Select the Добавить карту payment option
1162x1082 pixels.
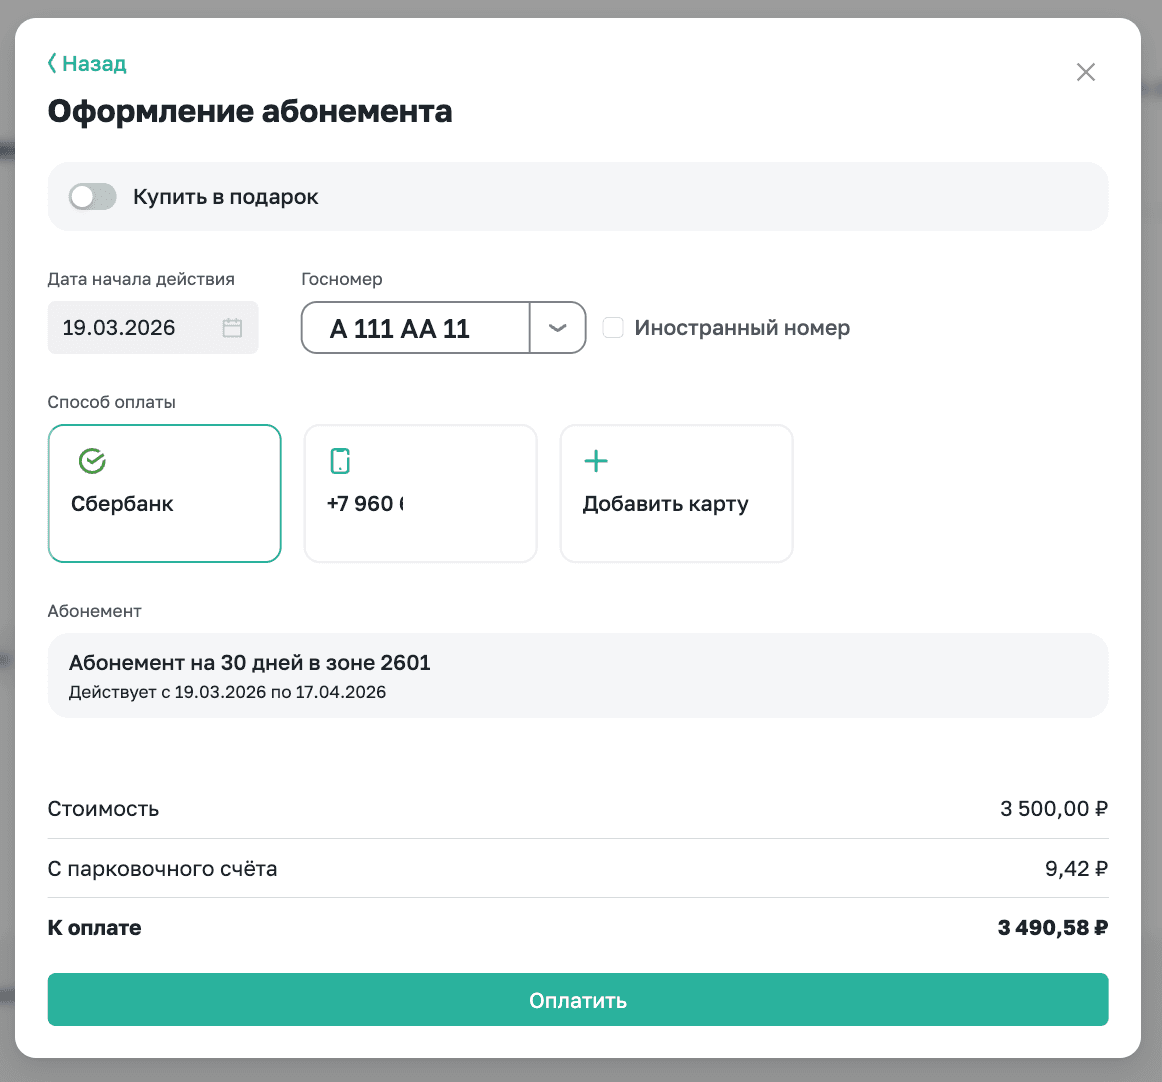click(676, 493)
